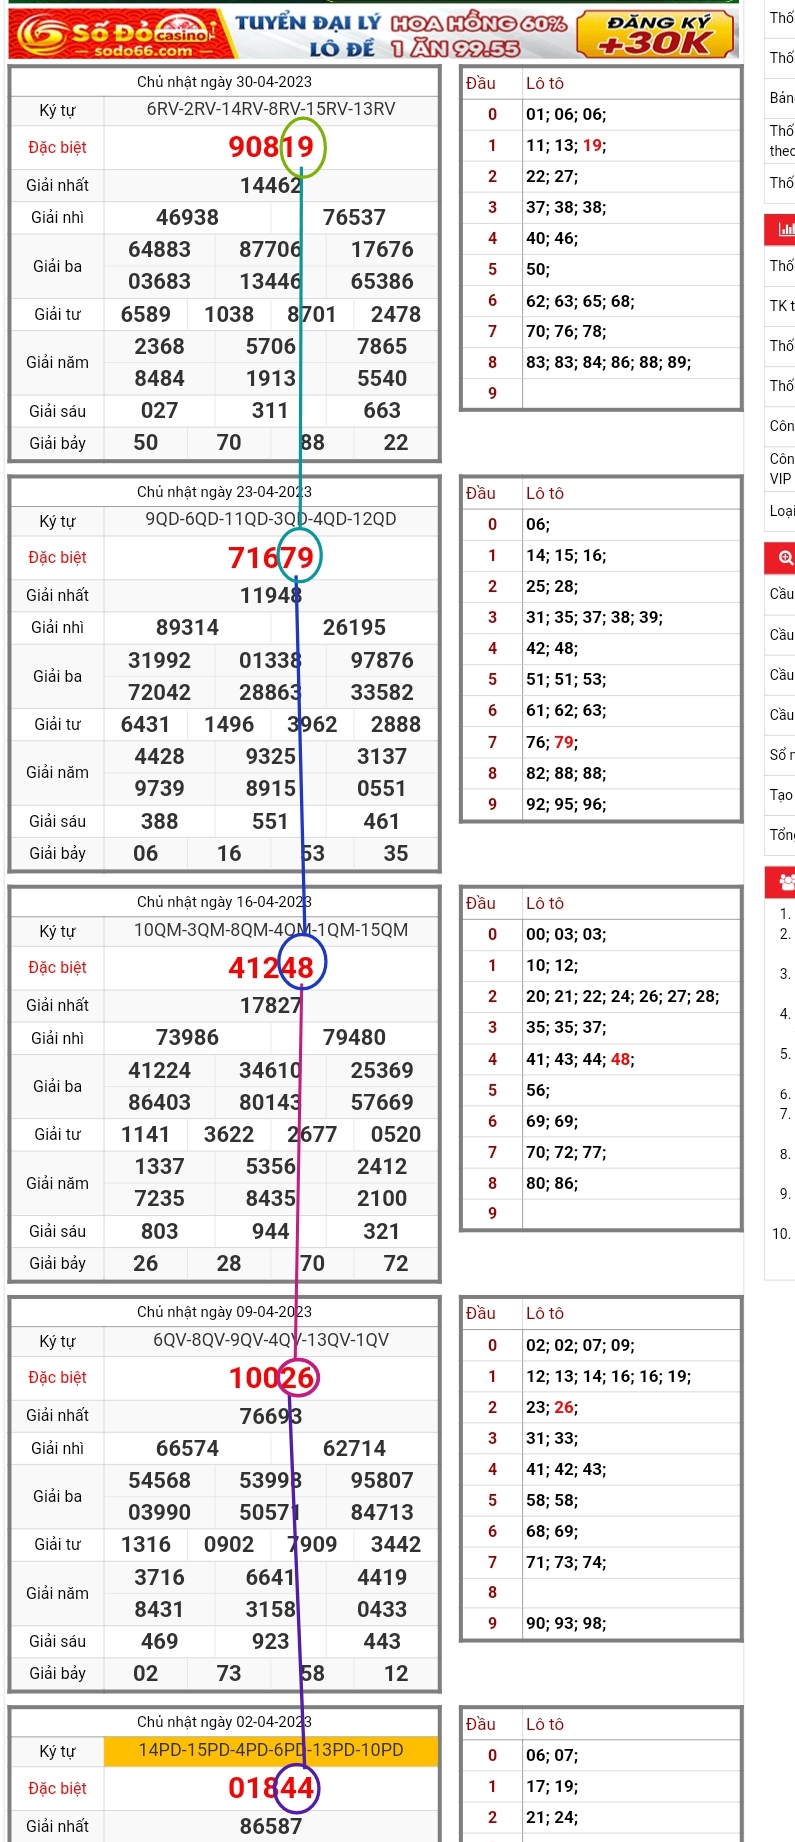Click second prize number 89314
This screenshot has height=1842, width=795.
187,627
